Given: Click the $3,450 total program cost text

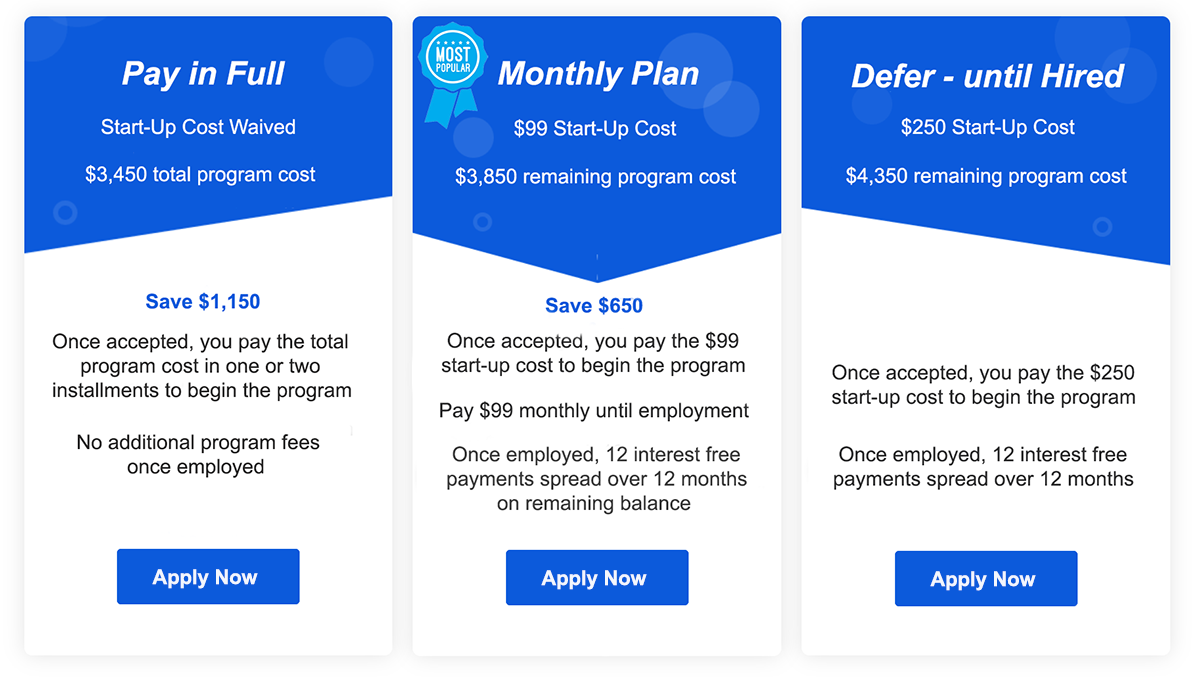Looking at the screenshot, I should pos(200,175).
